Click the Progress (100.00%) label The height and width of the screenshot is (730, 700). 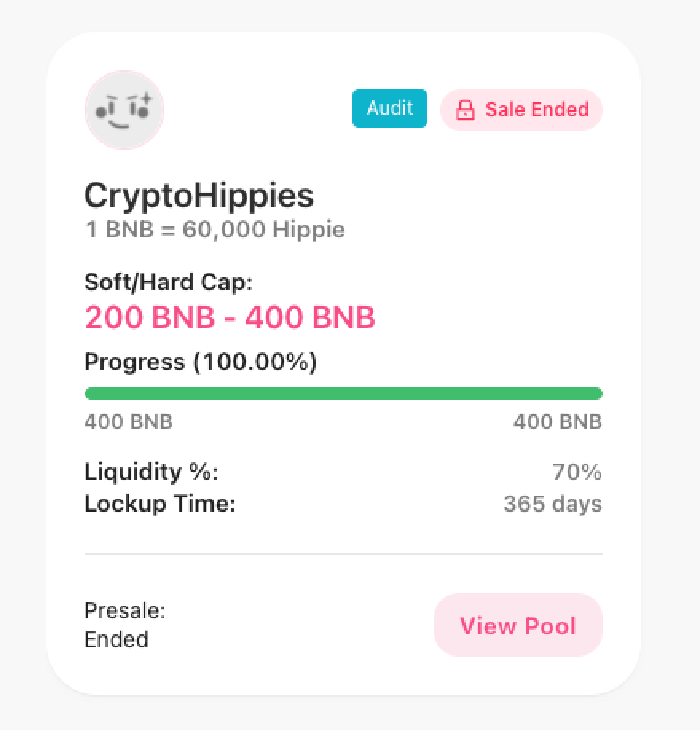coord(201,362)
